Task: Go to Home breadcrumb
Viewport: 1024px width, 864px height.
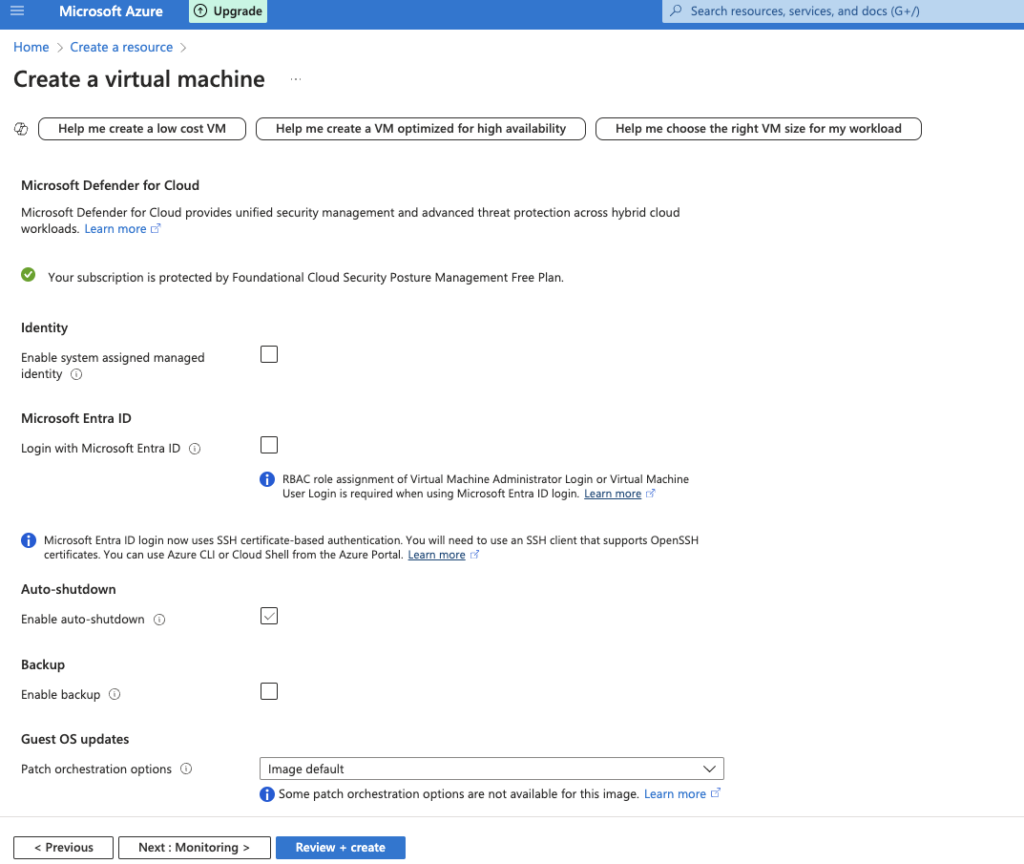Action: coord(31,47)
